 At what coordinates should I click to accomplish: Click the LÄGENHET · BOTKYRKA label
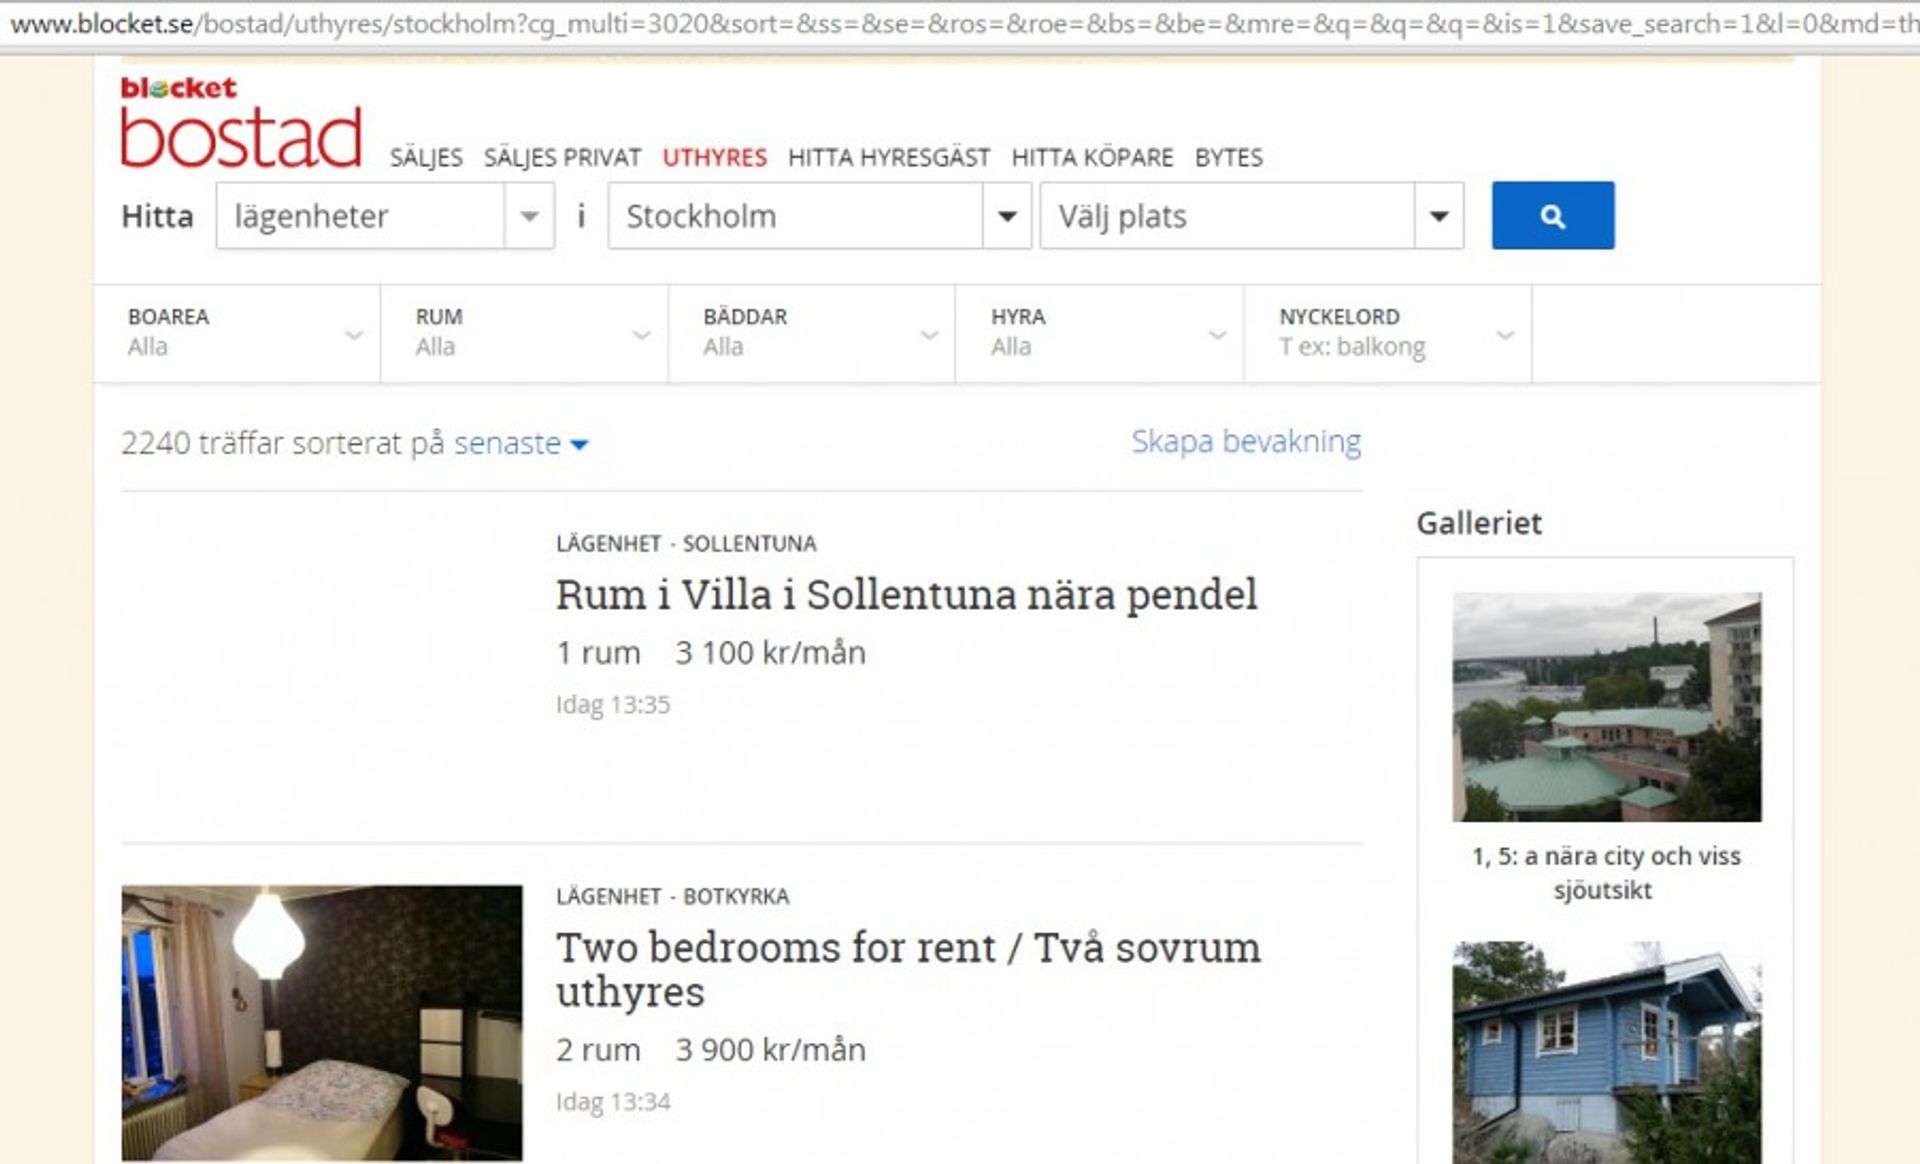coord(673,897)
